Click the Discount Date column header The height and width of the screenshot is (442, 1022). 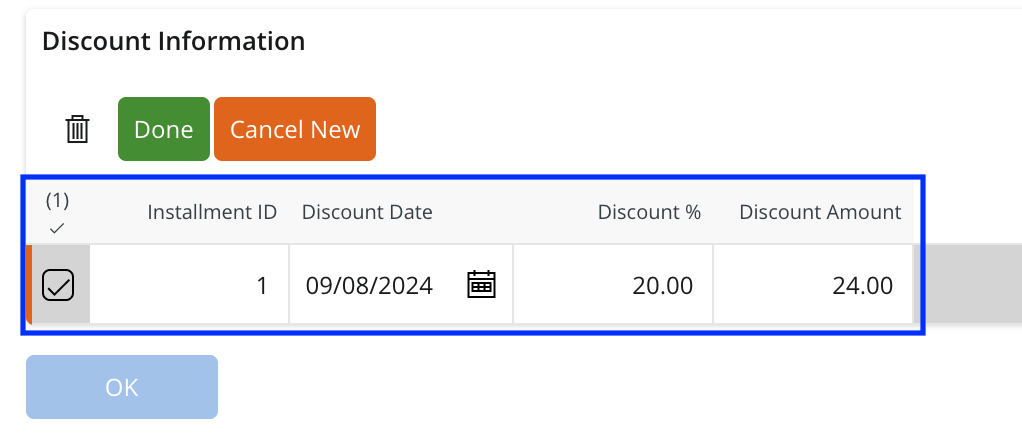click(x=367, y=212)
